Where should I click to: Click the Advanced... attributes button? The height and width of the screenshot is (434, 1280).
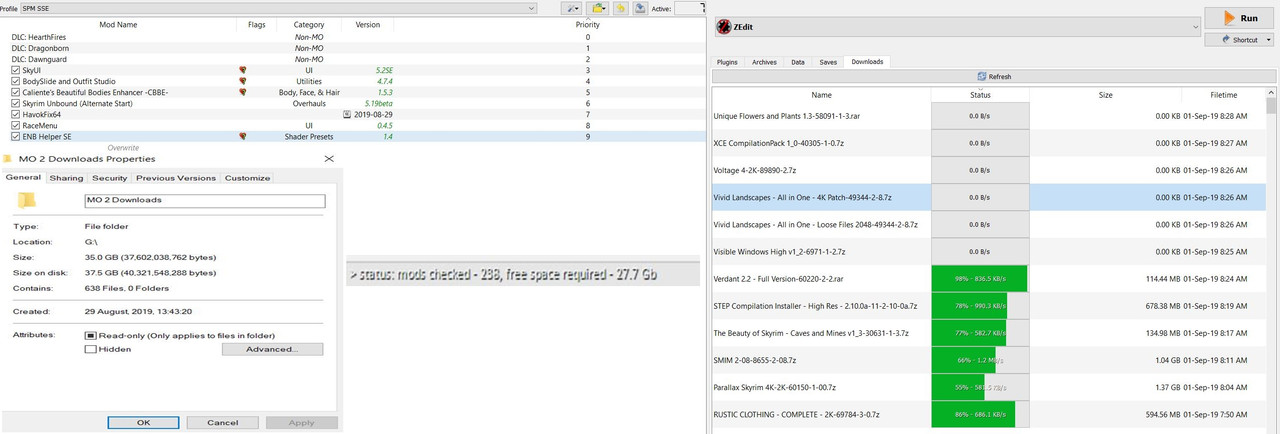pos(272,349)
